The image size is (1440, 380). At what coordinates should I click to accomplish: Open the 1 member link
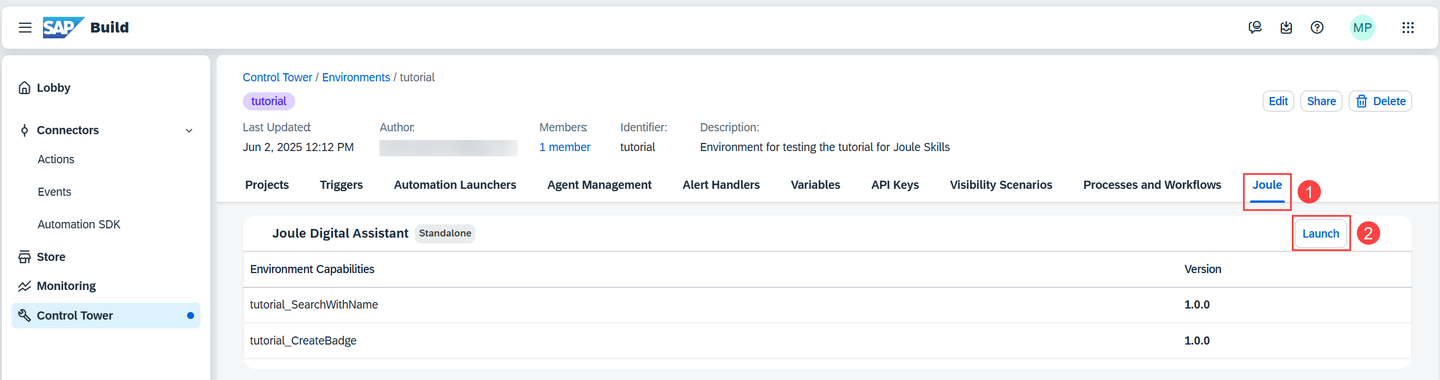pos(565,147)
